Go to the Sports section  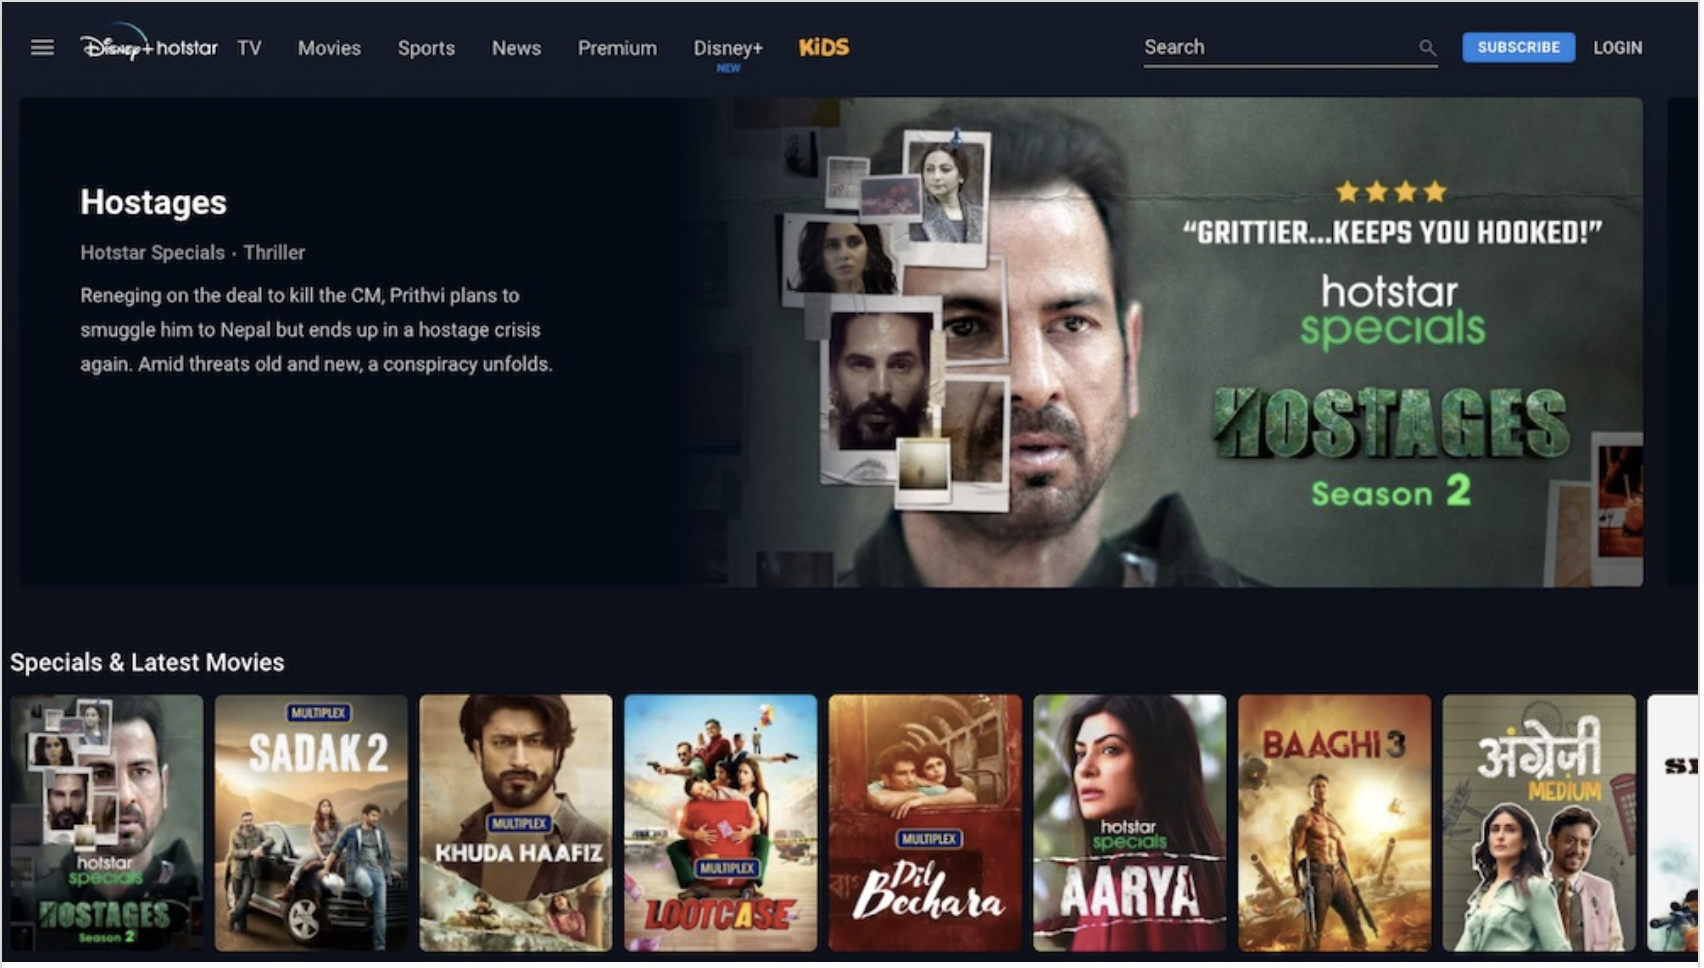[x=426, y=48]
